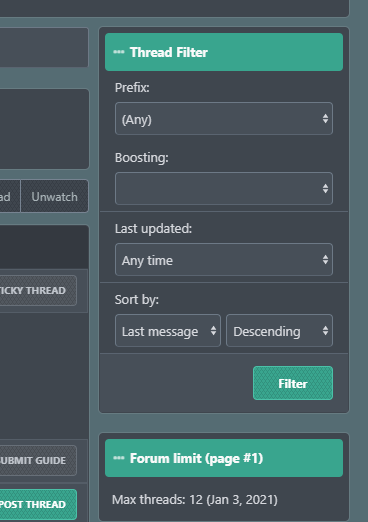368x522 pixels.
Task: Open the empty Boosting dropdown
Action: (x=224, y=189)
